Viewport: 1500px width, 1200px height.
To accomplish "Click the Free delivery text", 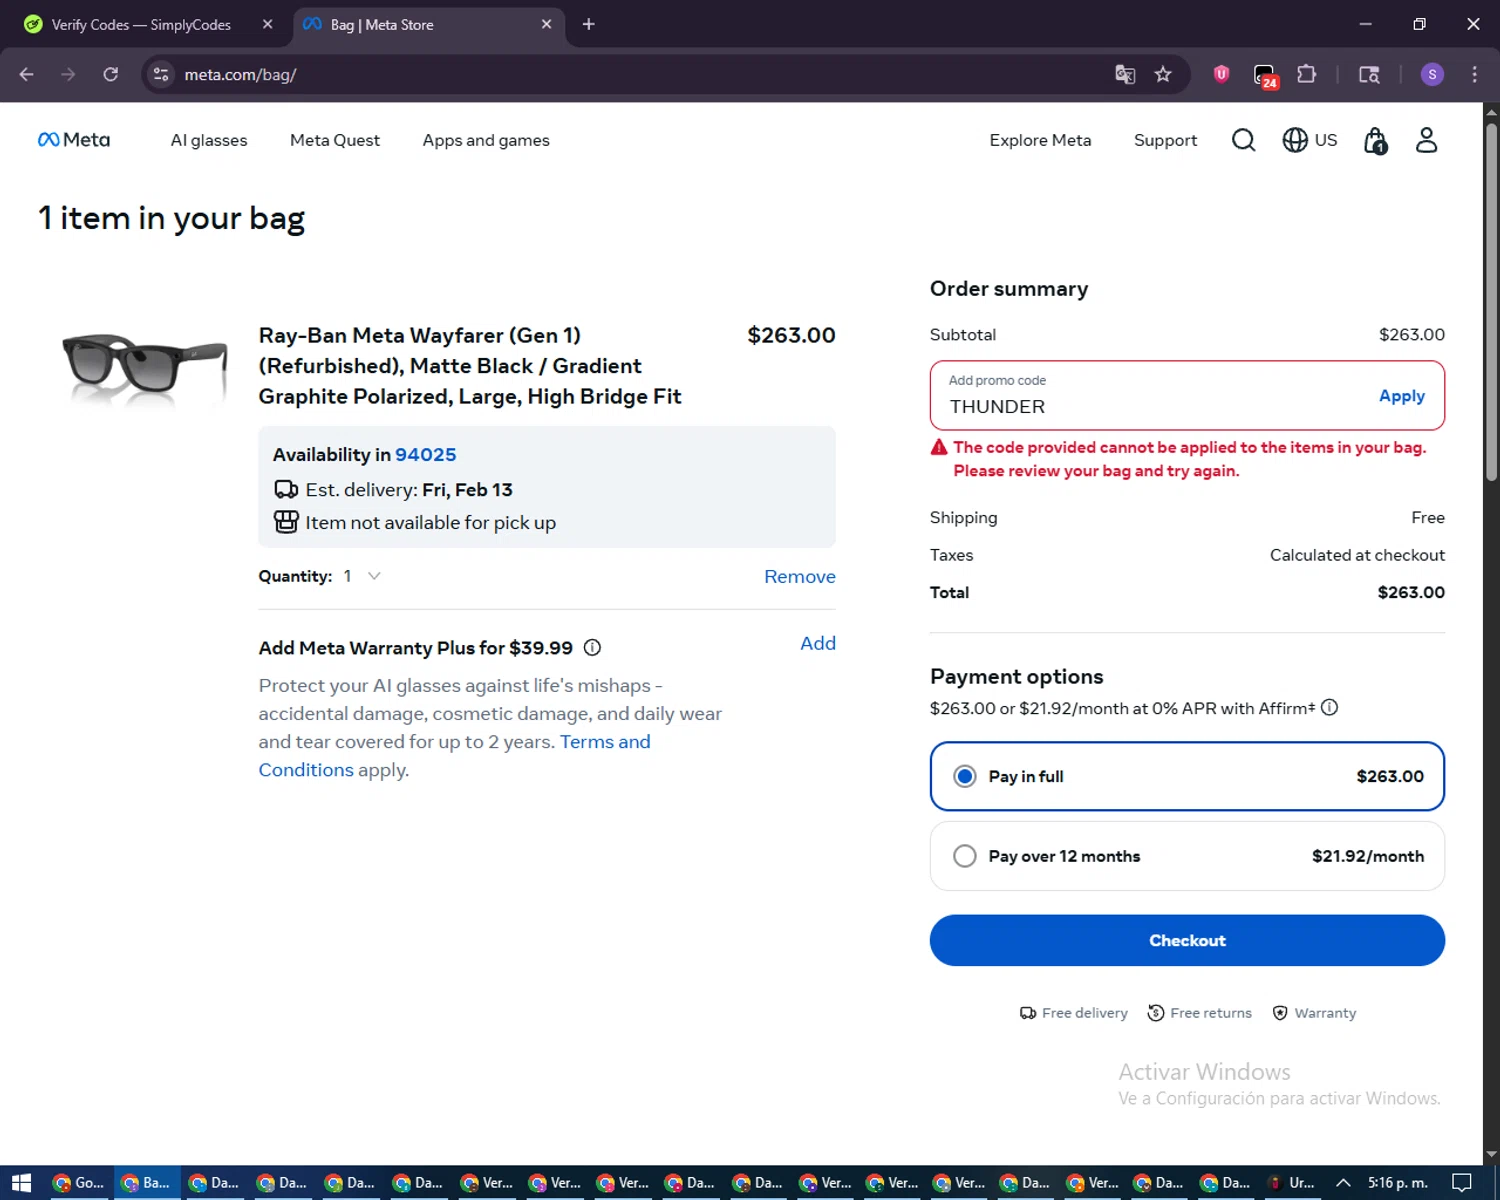I will tap(1084, 1013).
